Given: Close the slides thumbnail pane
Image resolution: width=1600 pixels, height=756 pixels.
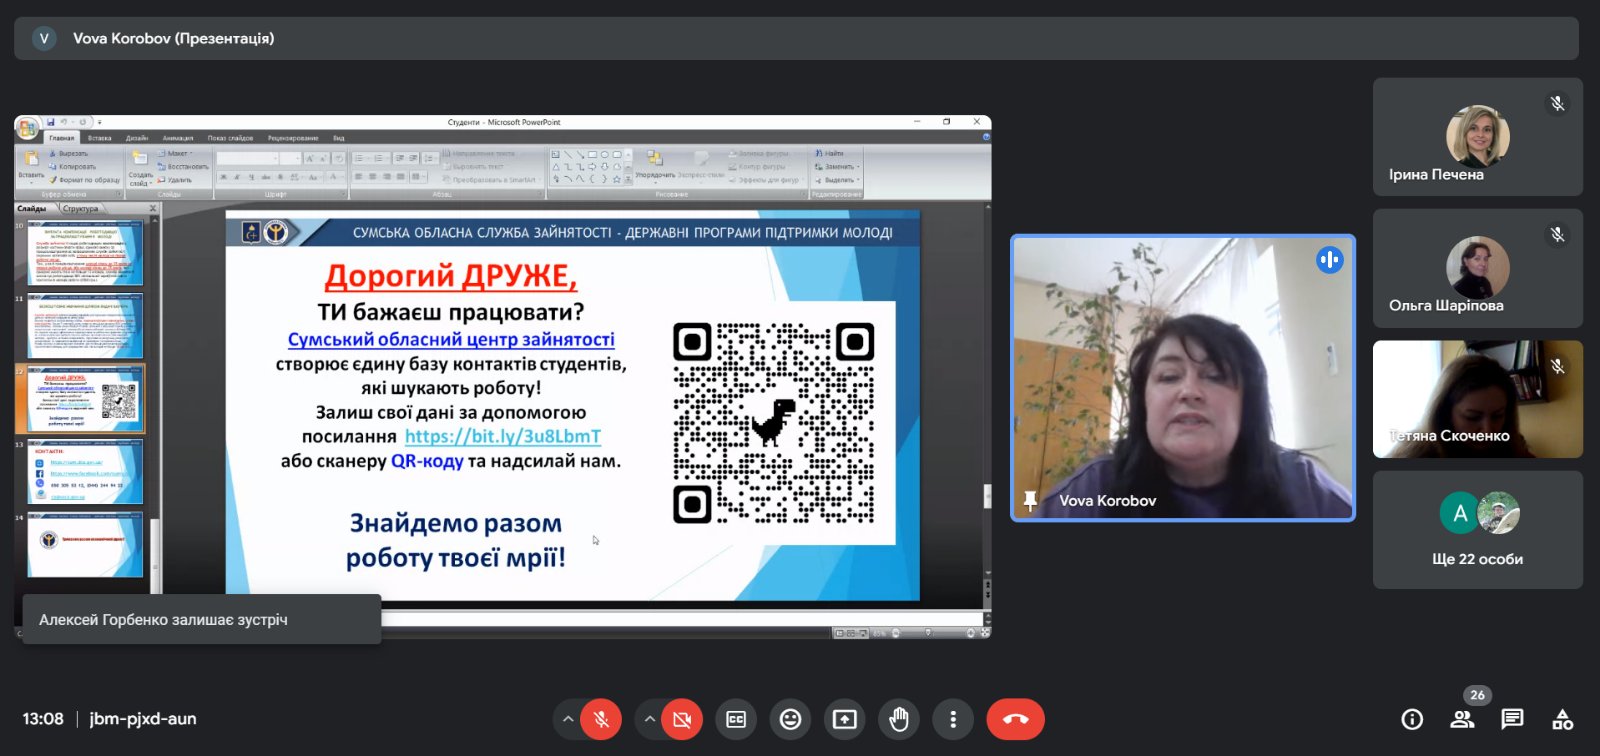Looking at the screenshot, I should pos(153,209).
